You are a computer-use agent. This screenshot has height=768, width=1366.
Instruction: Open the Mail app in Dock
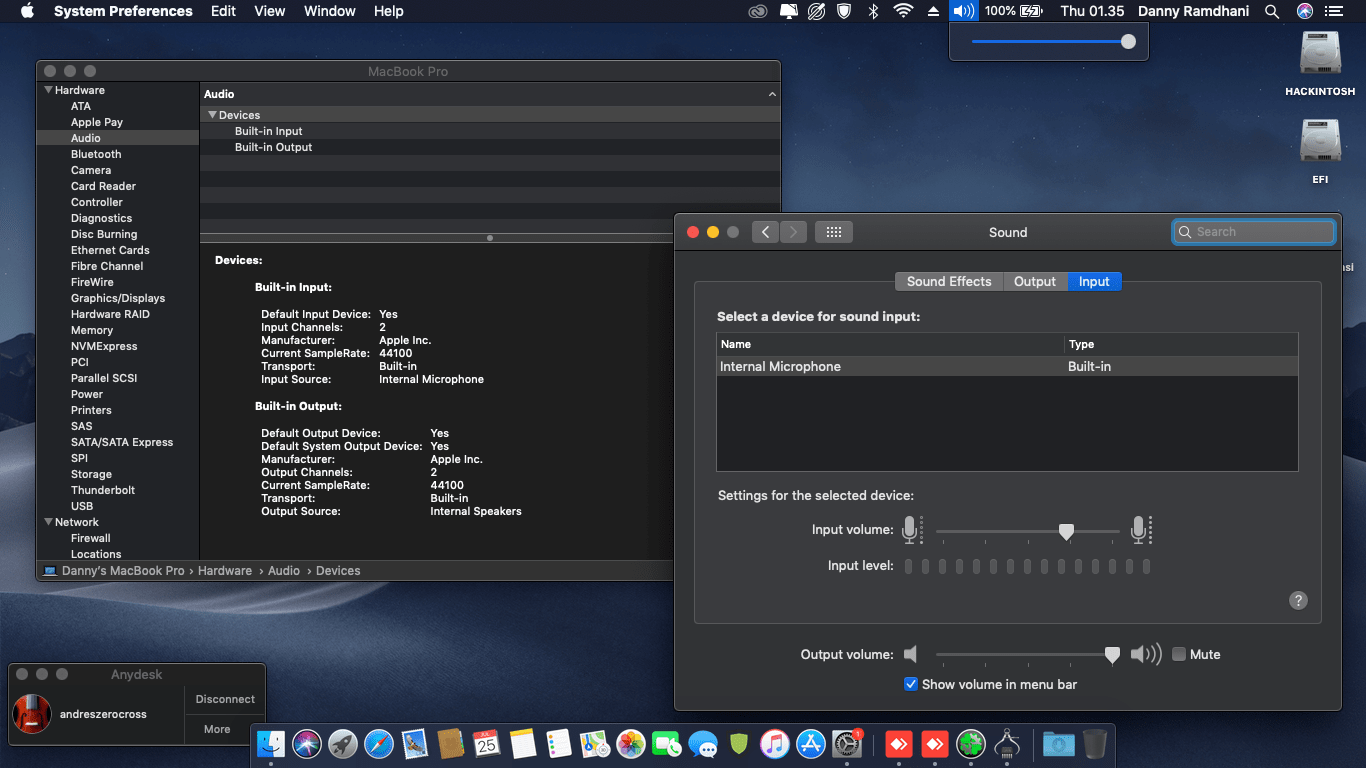point(415,744)
